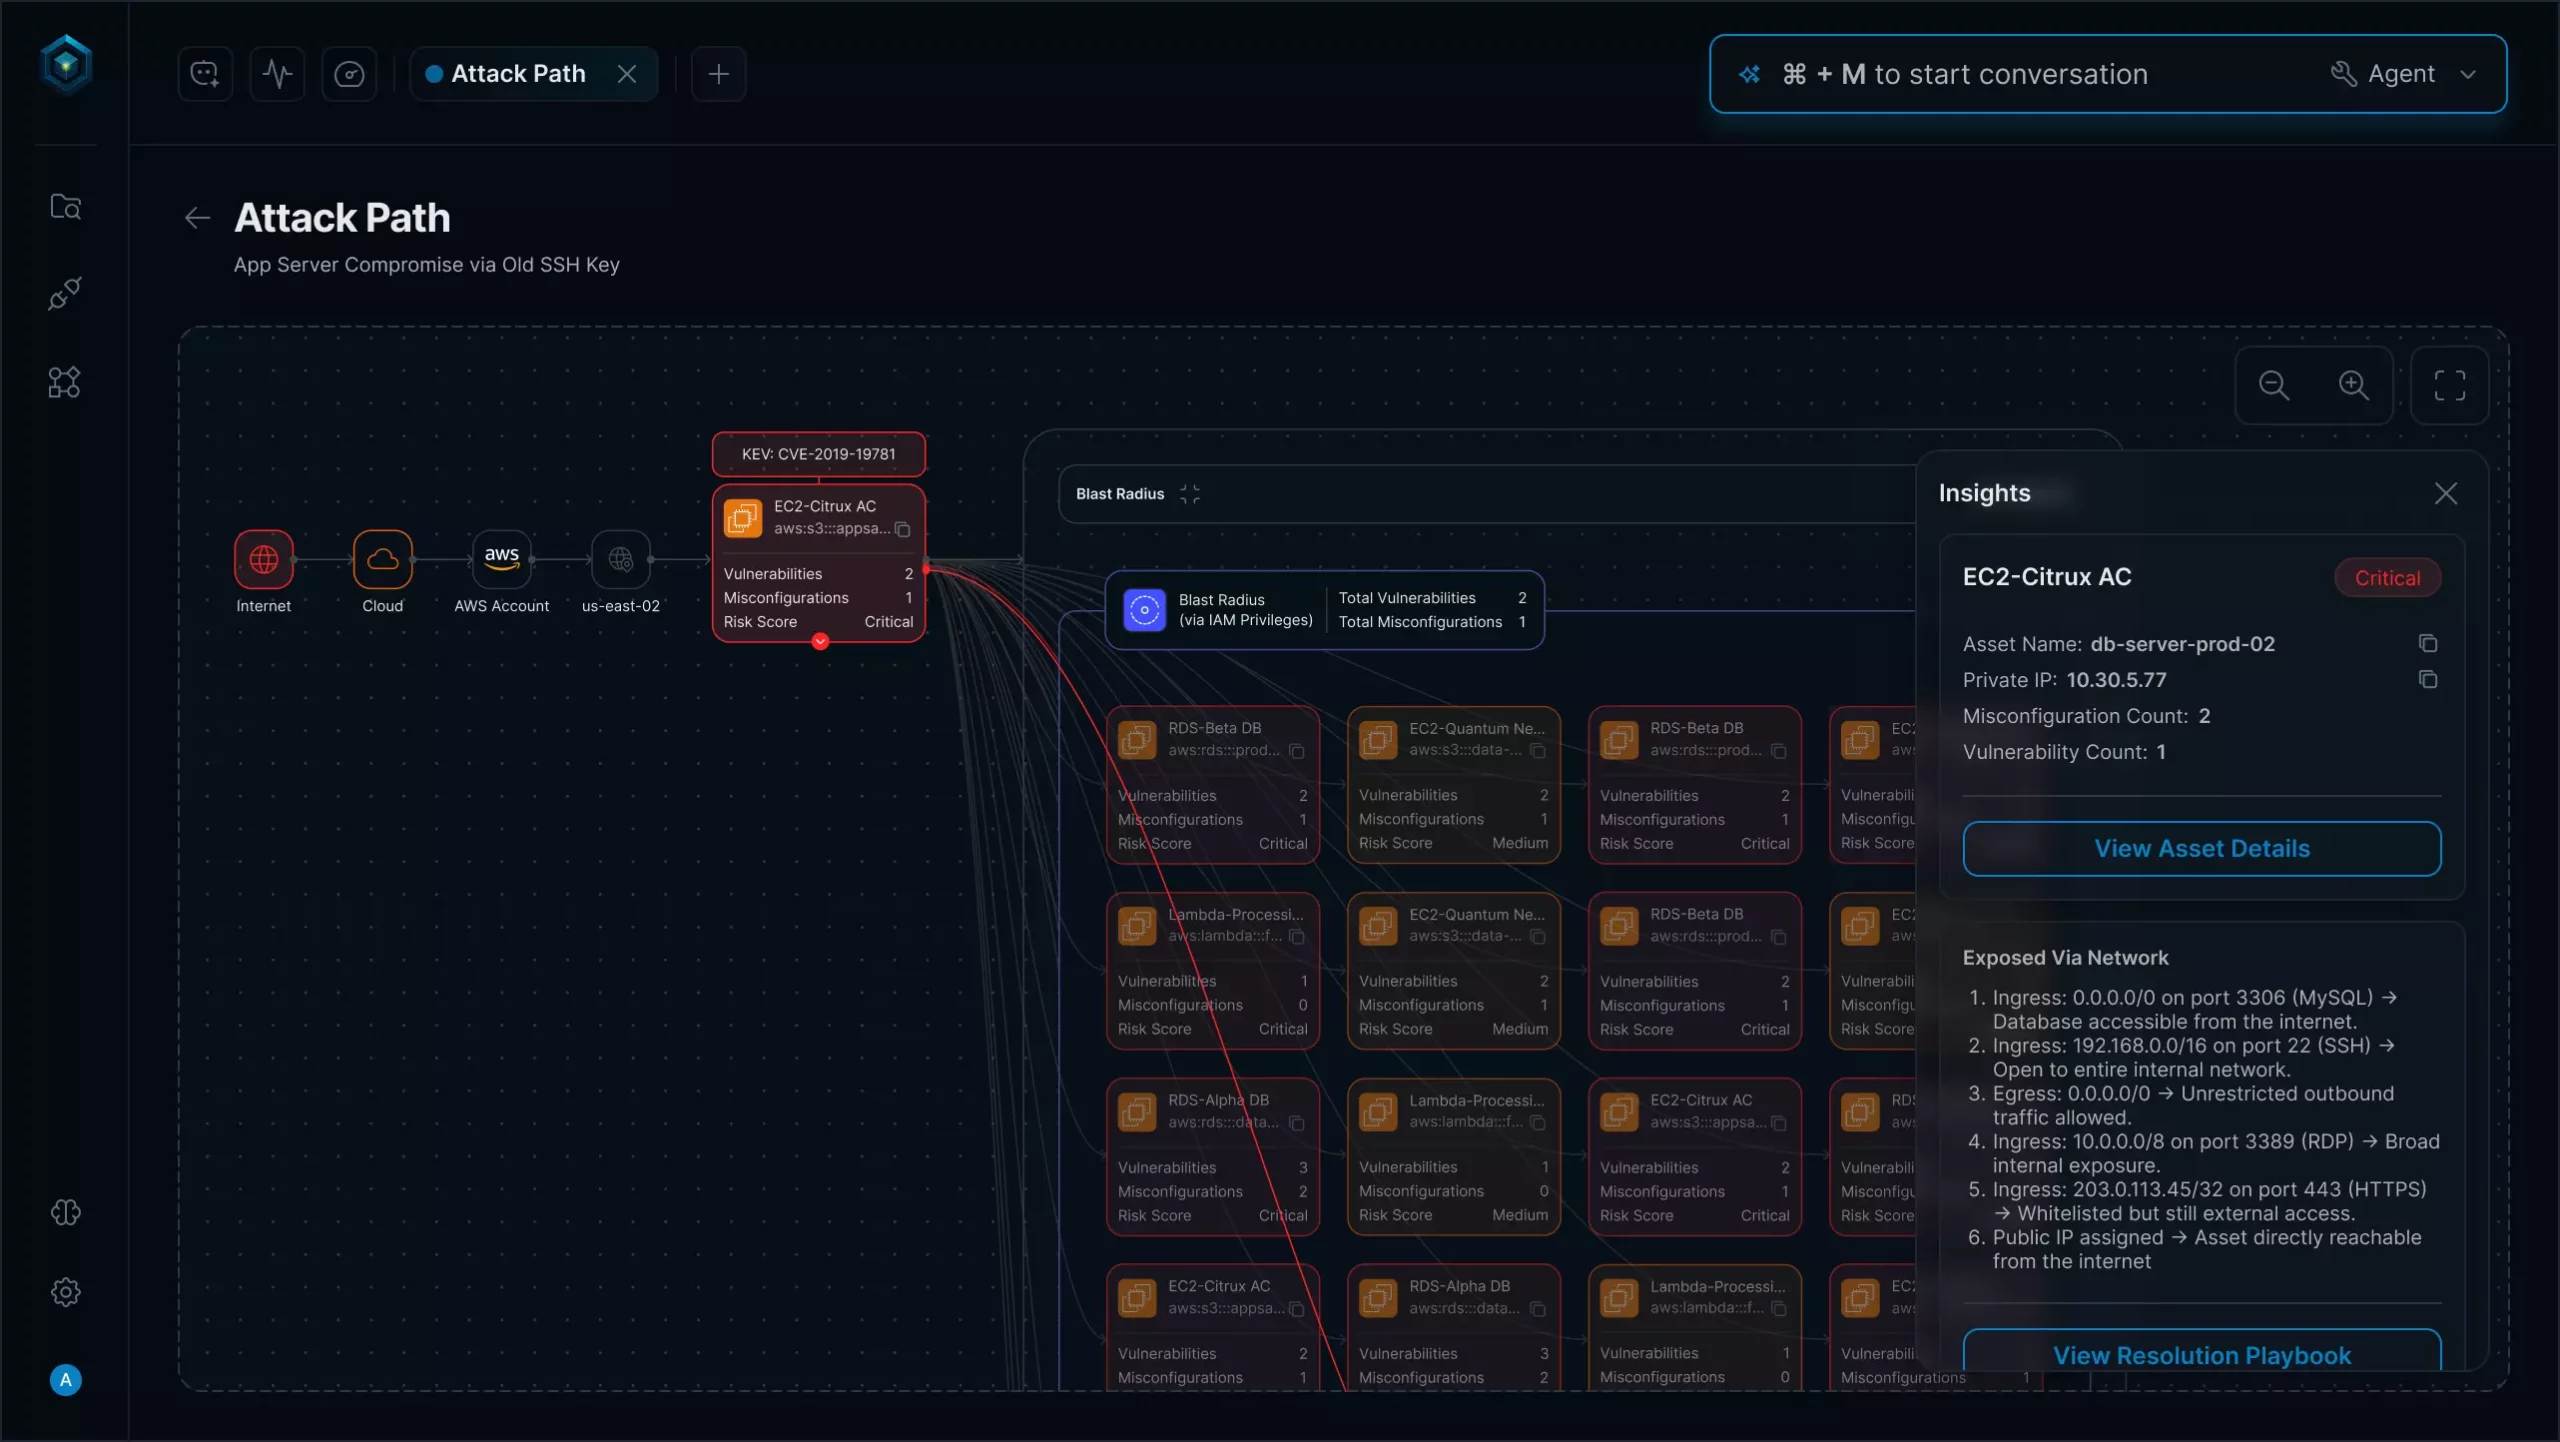Click View Asset Details button
This screenshot has width=2560, height=1442.
pyautogui.click(x=2201, y=849)
